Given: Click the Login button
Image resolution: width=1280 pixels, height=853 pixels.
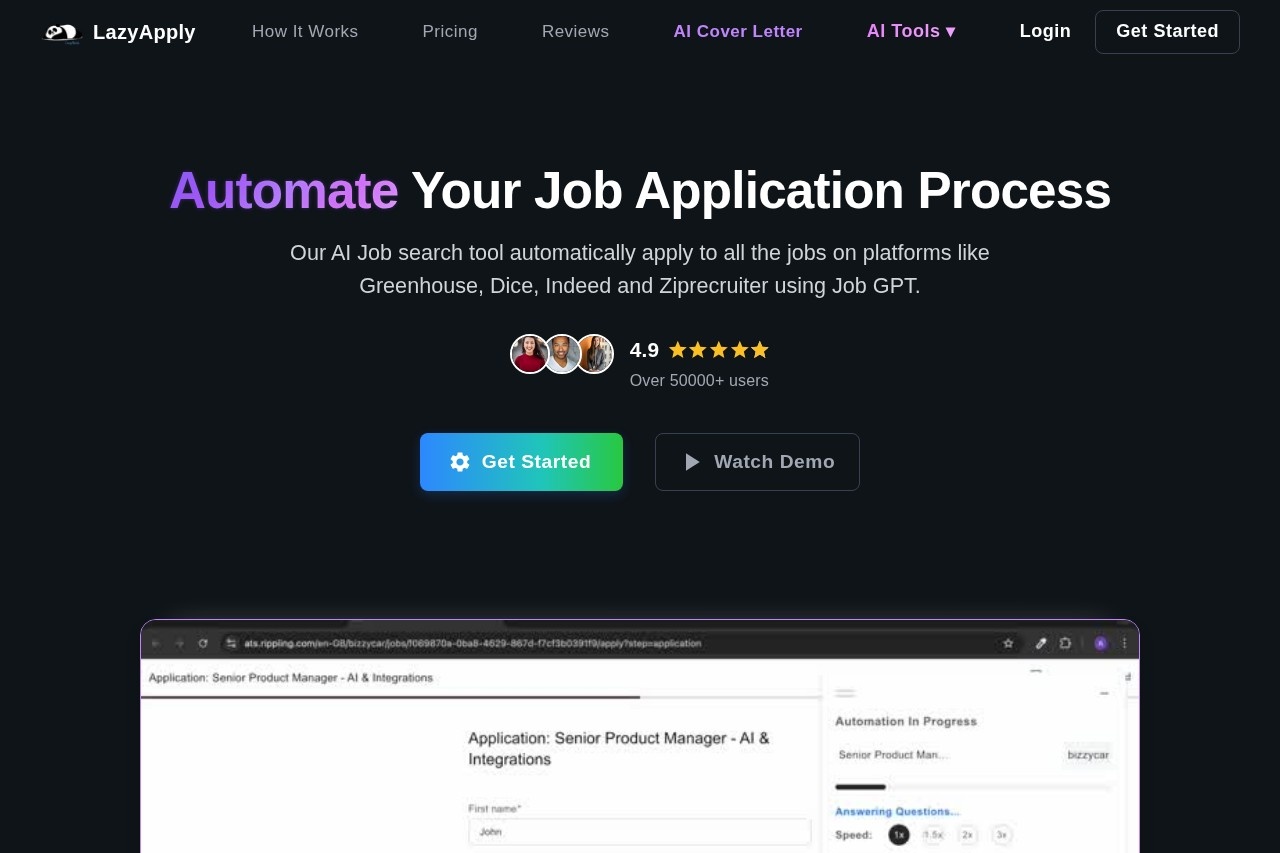Looking at the screenshot, I should pyautogui.click(x=1045, y=31).
